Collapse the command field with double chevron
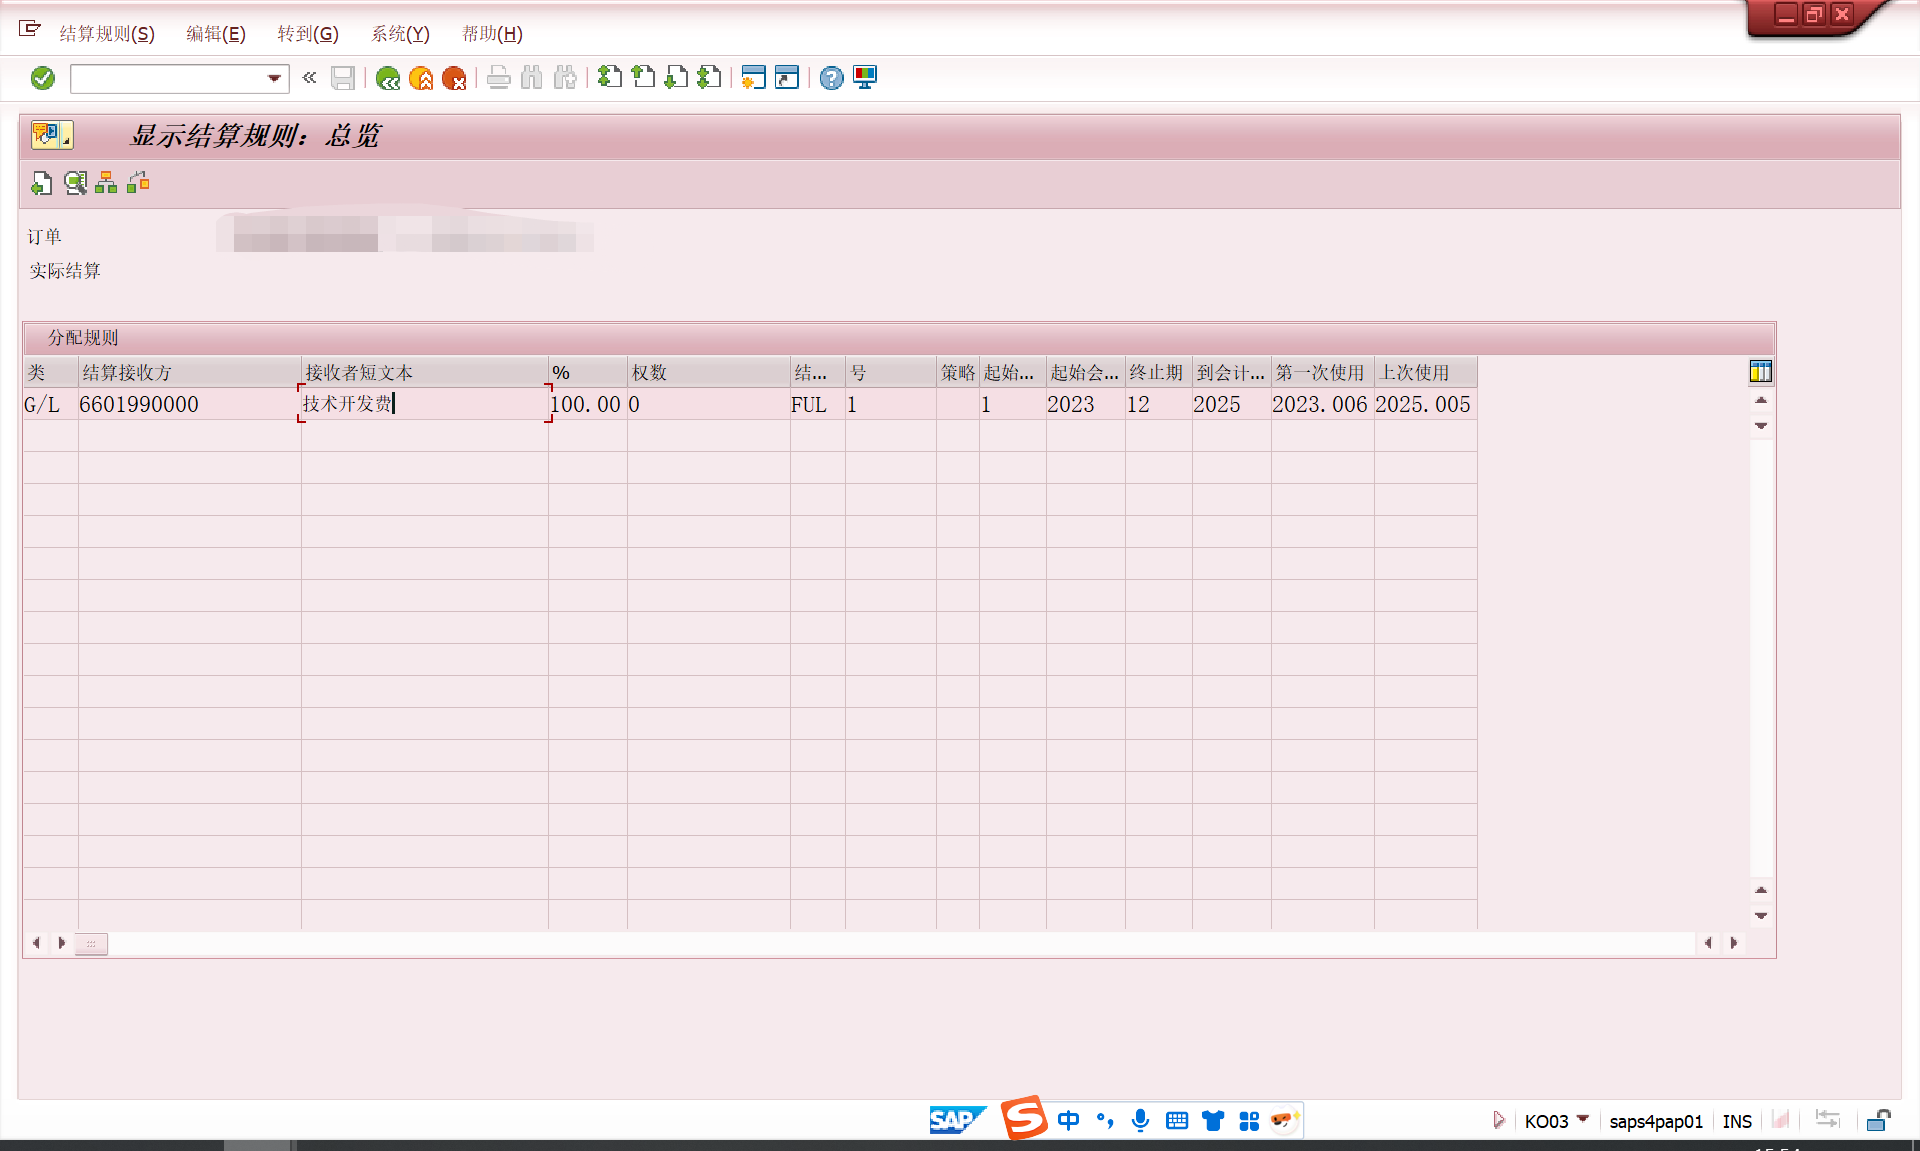The height and width of the screenshot is (1151, 1920). click(310, 77)
